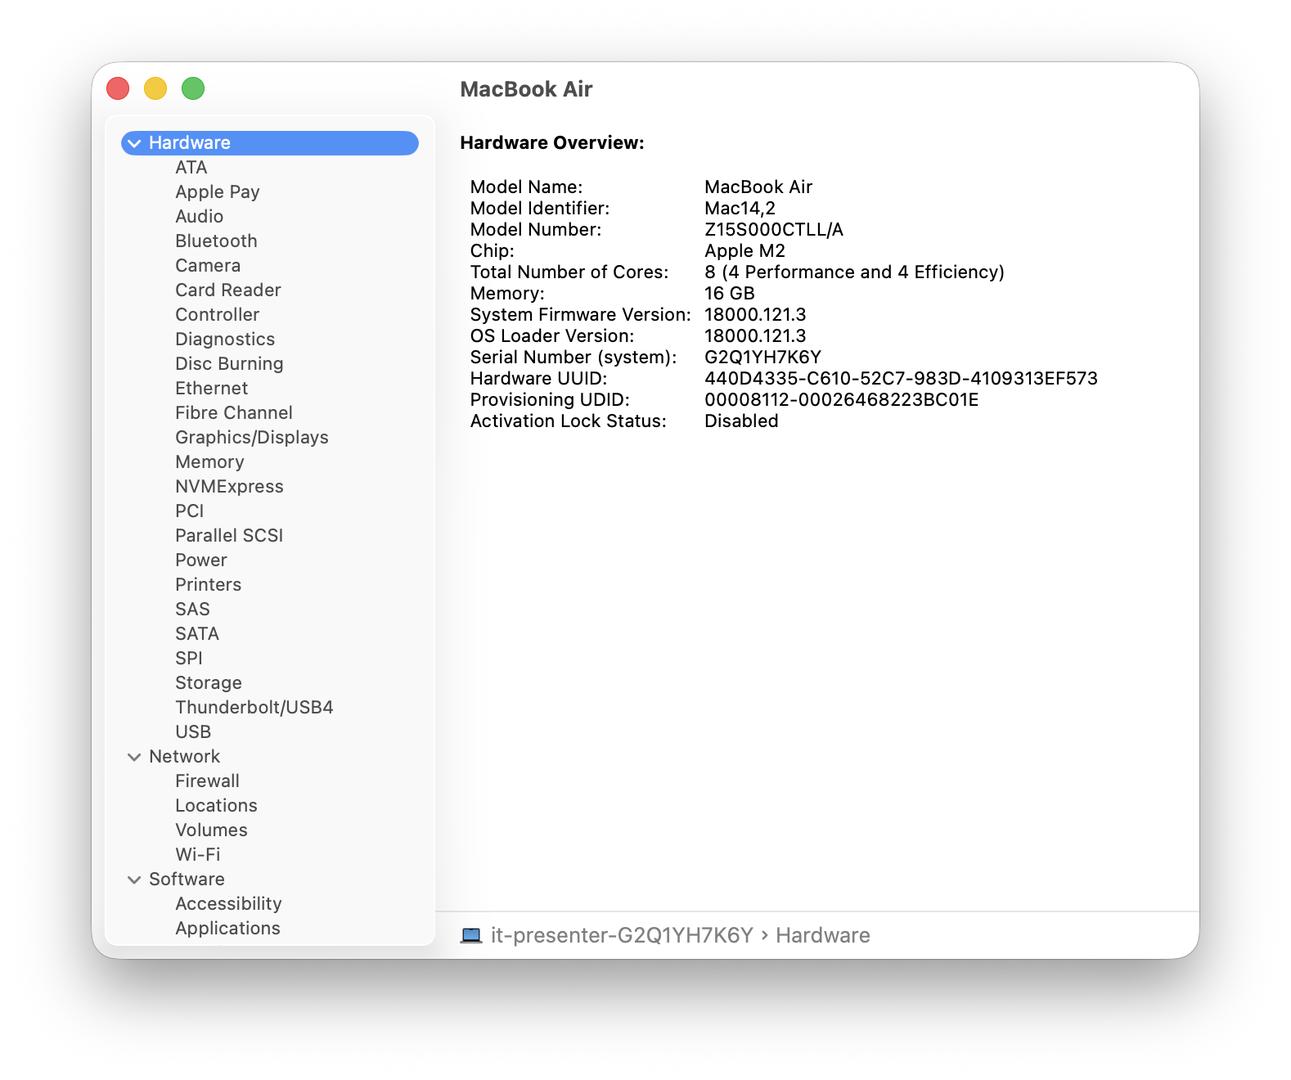Select Network category in sidebar

(x=184, y=757)
